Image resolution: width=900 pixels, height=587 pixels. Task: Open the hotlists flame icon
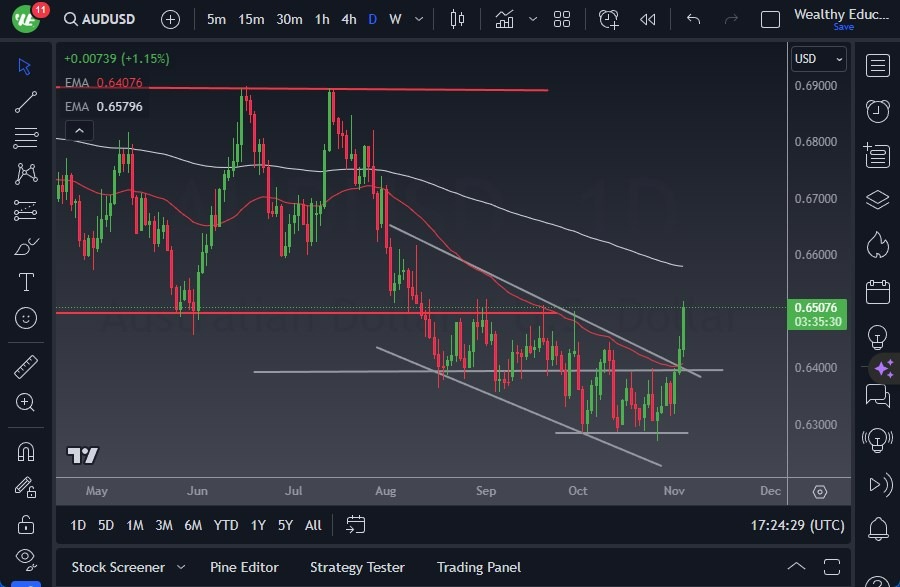(877, 245)
